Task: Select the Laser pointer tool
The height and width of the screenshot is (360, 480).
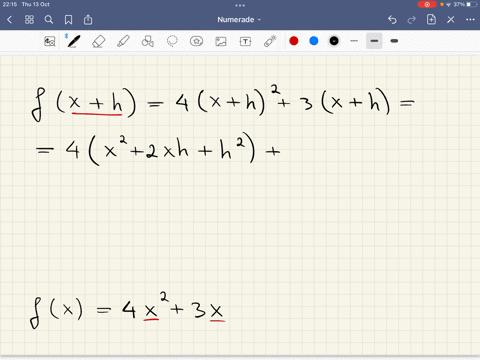Action: point(270,41)
